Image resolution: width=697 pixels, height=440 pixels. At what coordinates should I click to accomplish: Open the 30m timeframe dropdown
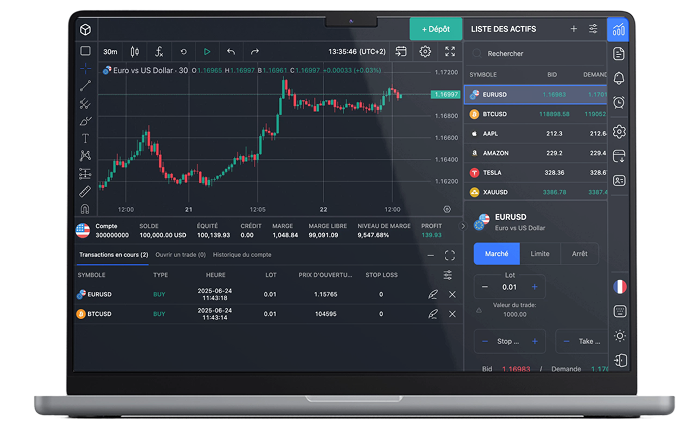point(110,52)
